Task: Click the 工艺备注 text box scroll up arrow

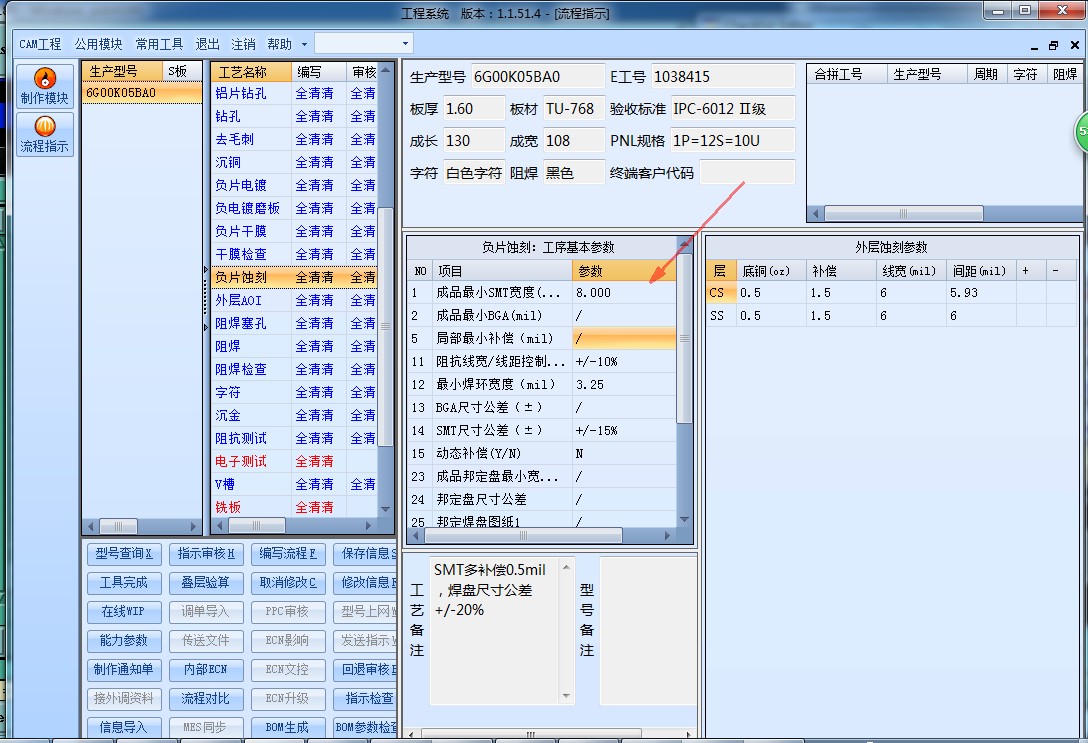Action: pyautogui.click(x=566, y=567)
